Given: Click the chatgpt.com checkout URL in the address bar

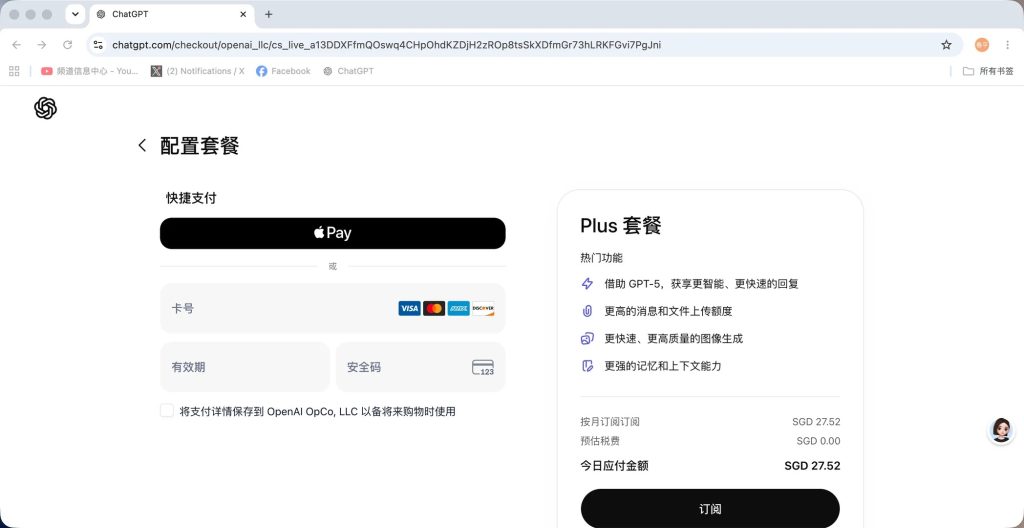Looking at the screenshot, I should pos(387,45).
